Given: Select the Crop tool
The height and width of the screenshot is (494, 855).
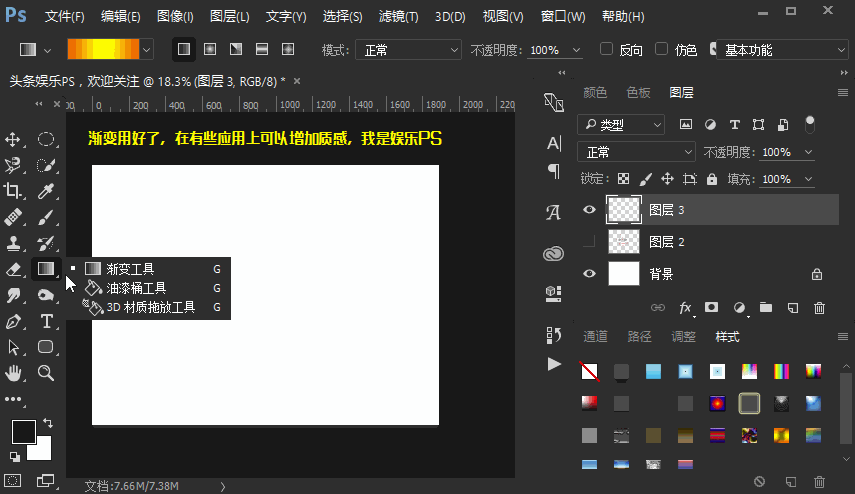Looking at the screenshot, I should tap(13, 191).
